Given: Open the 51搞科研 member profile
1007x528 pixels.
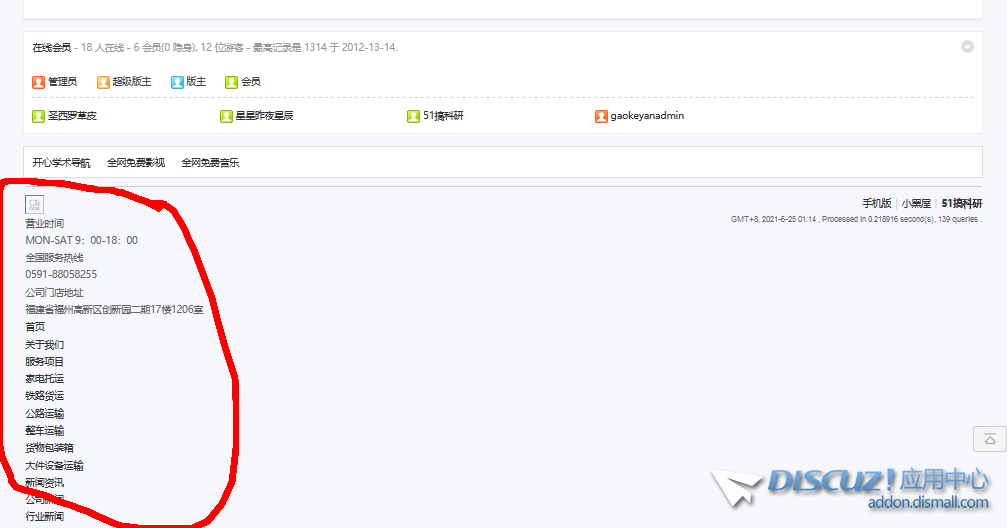Looking at the screenshot, I should coord(442,116).
